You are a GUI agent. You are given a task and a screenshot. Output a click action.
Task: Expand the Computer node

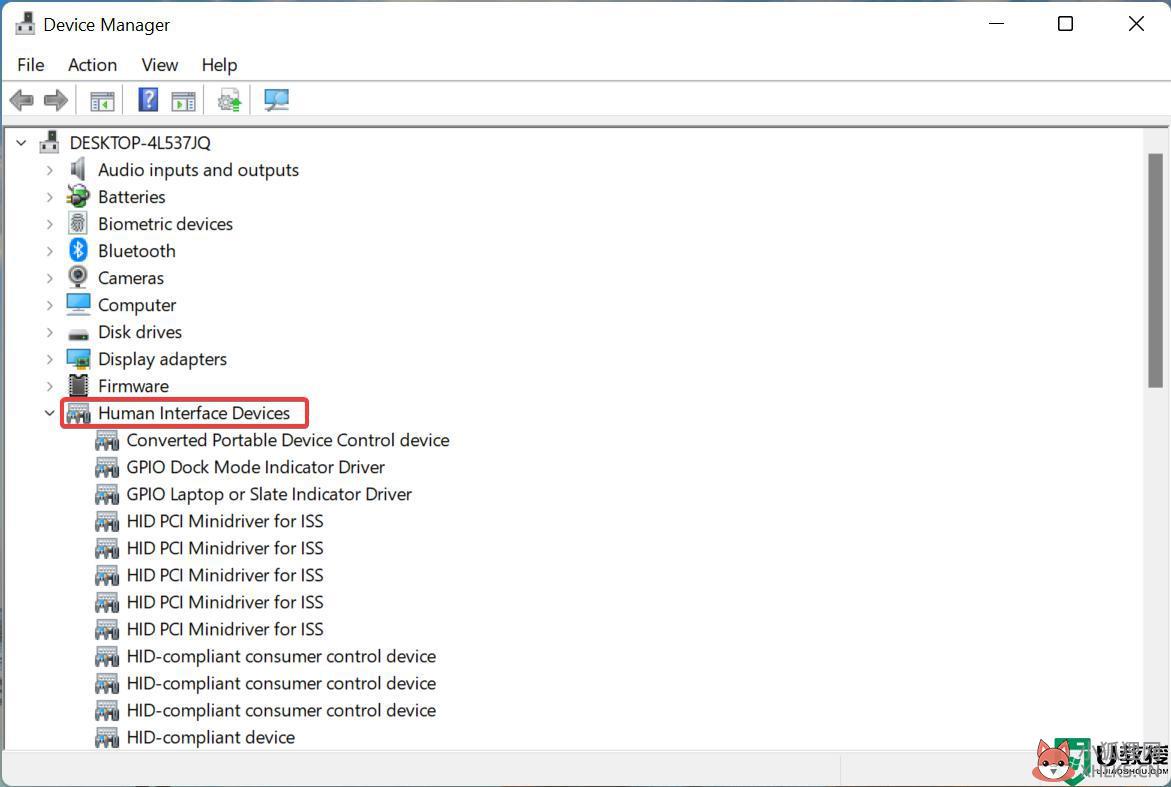tap(49, 305)
